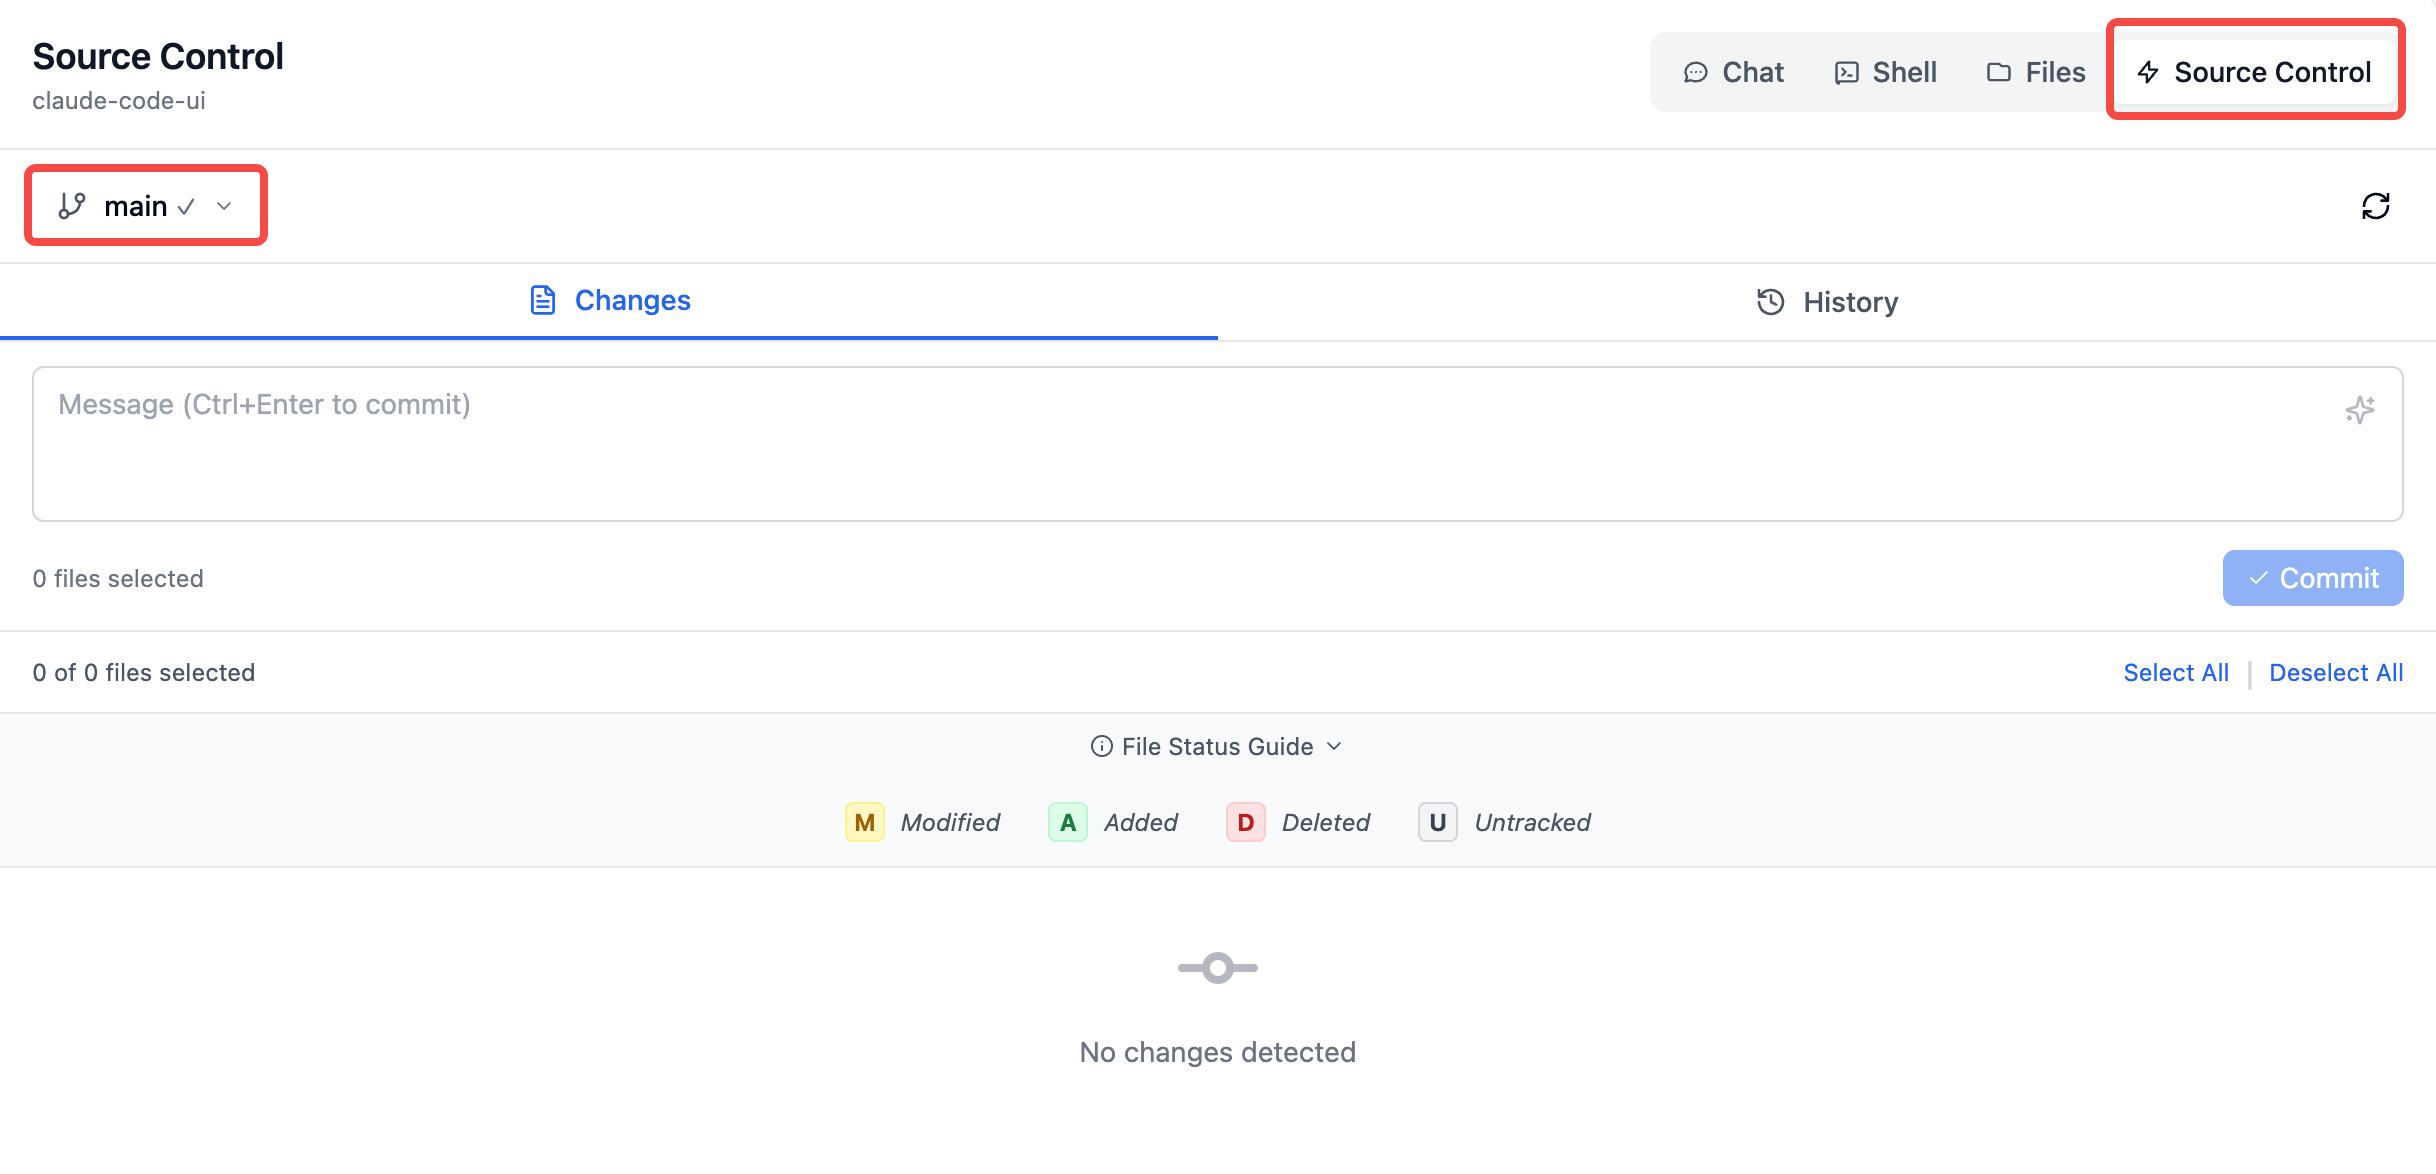Click the Modified M status badge
The width and height of the screenshot is (2436, 1174).
coord(864,822)
